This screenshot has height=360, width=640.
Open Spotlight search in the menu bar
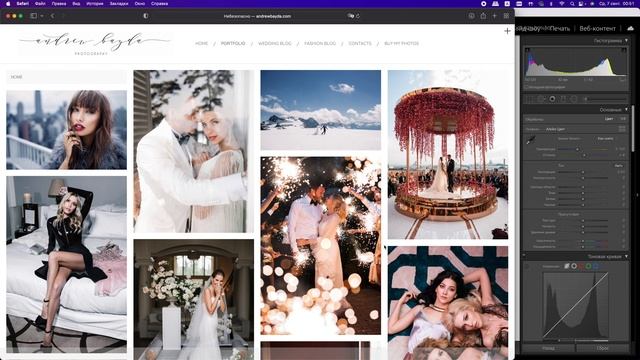click(x=572, y=4)
